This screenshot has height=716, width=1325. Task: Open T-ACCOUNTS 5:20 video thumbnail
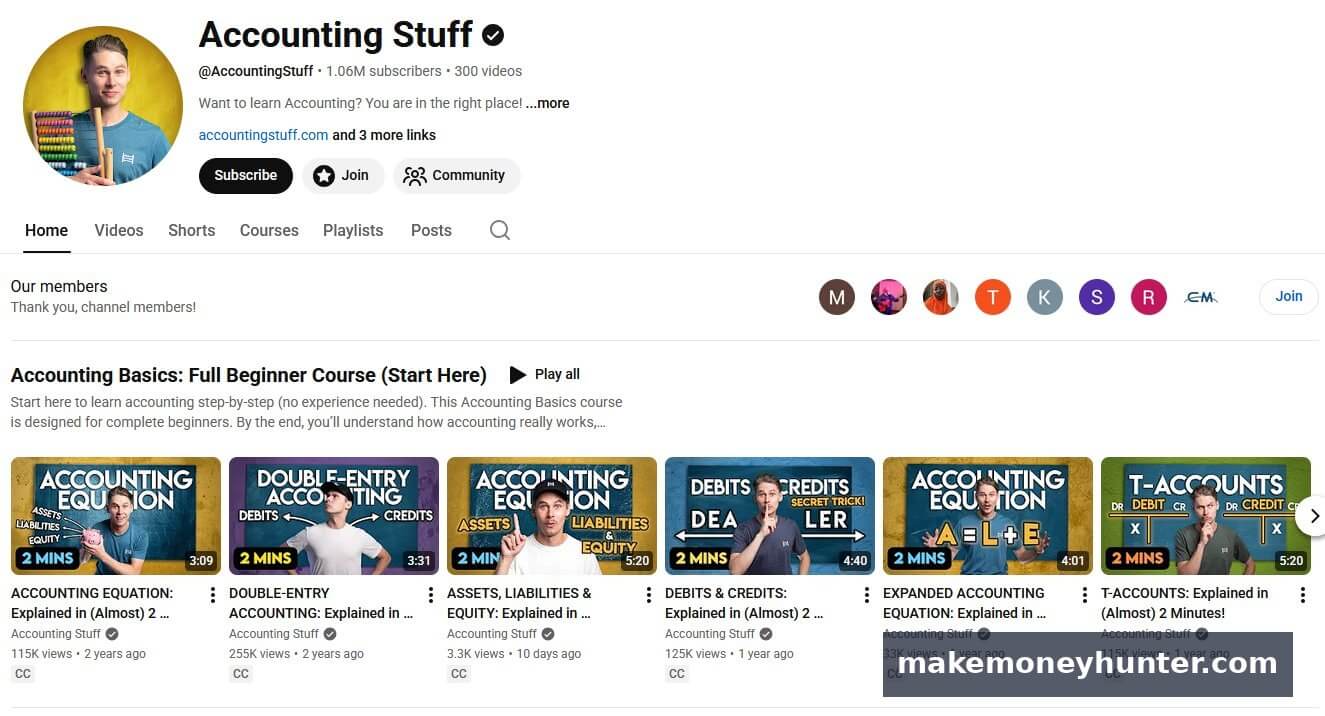click(x=1206, y=516)
